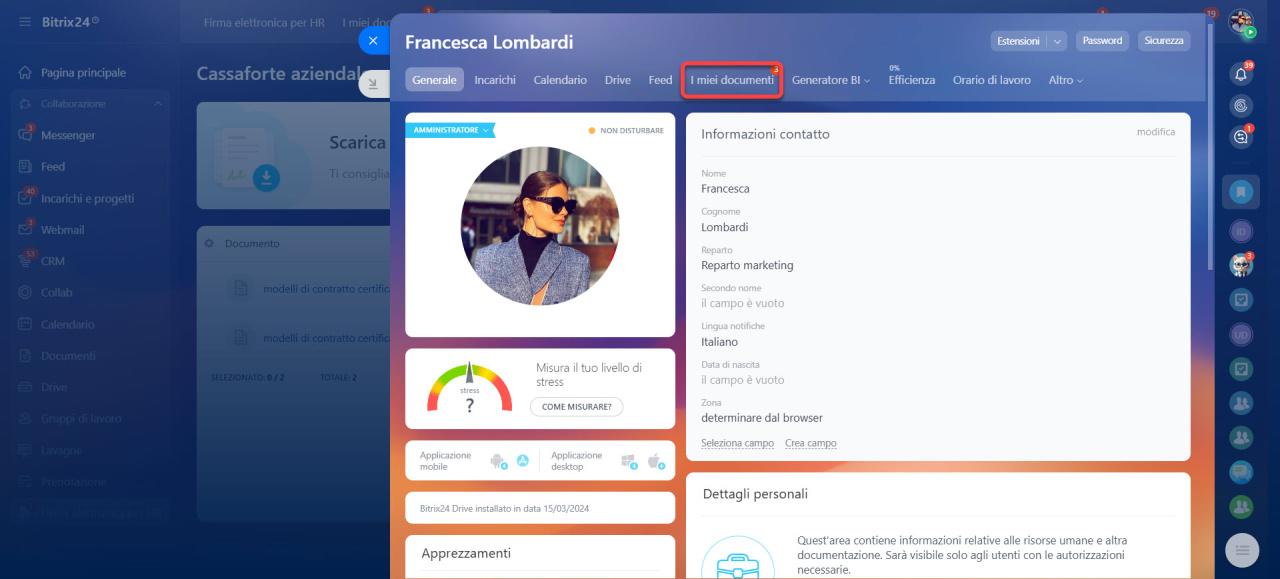Open Messenger in the left sidebar

tap(68, 135)
